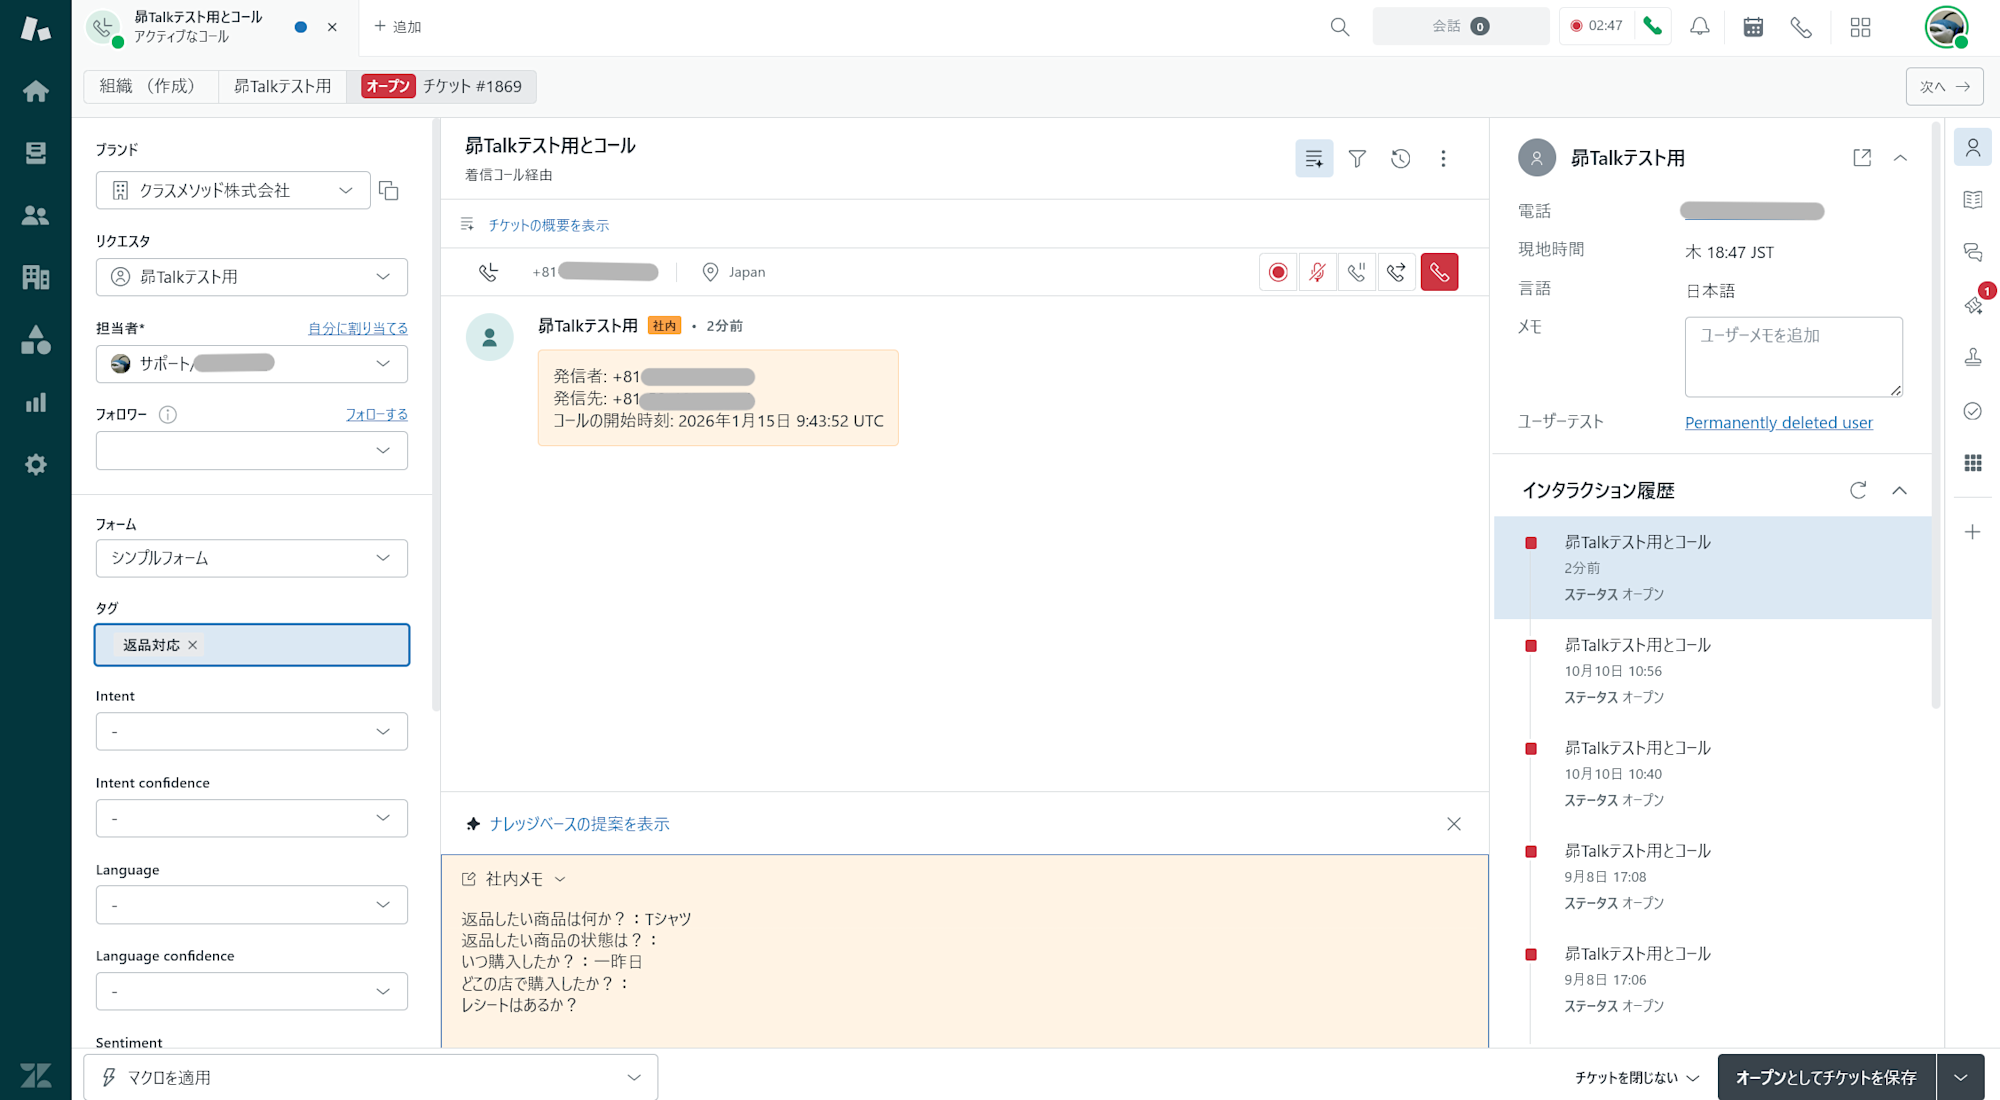Open the Home icon in the left sidebar
2000x1100 pixels.
(36, 90)
